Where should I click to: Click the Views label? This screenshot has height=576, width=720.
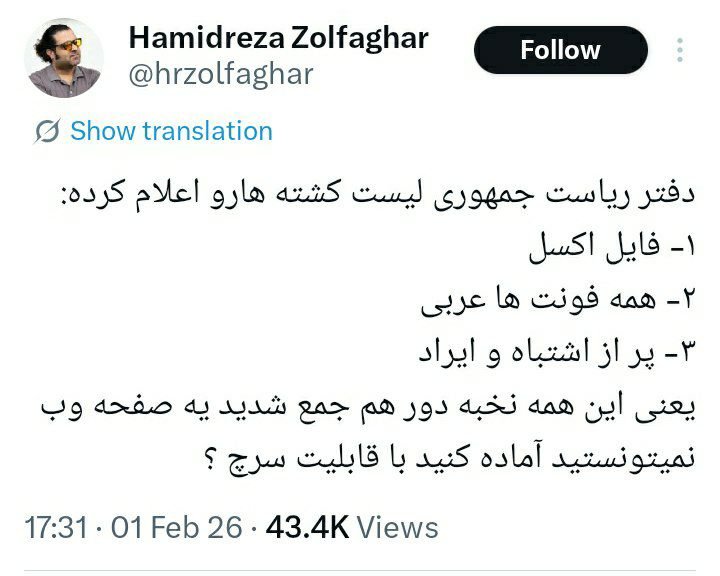point(398,527)
